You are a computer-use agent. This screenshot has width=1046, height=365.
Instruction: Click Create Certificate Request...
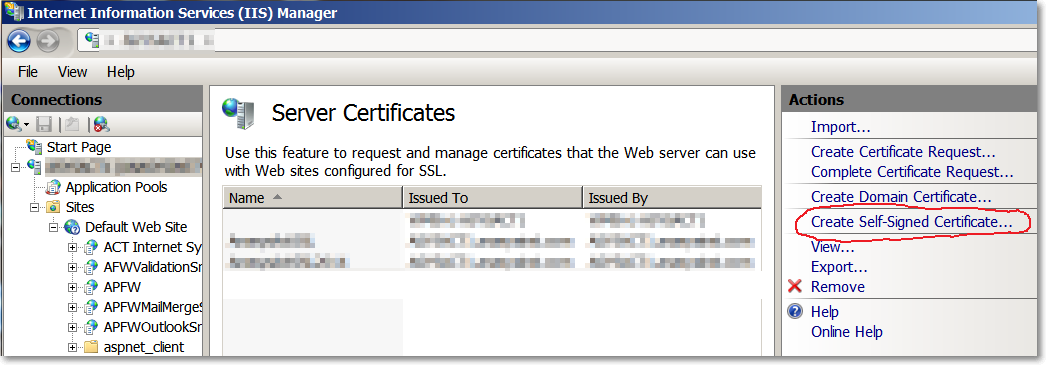click(x=903, y=152)
